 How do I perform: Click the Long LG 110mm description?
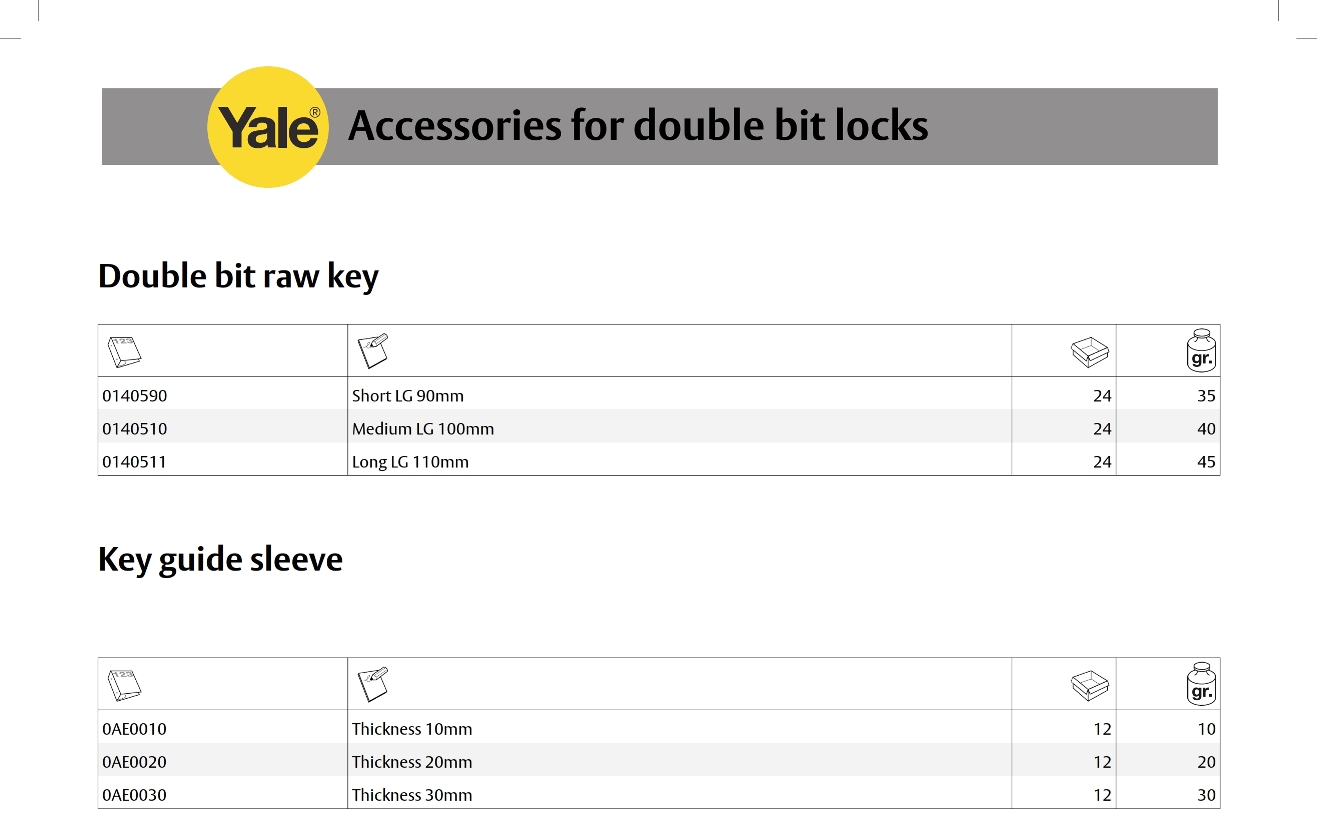(410, 462)
